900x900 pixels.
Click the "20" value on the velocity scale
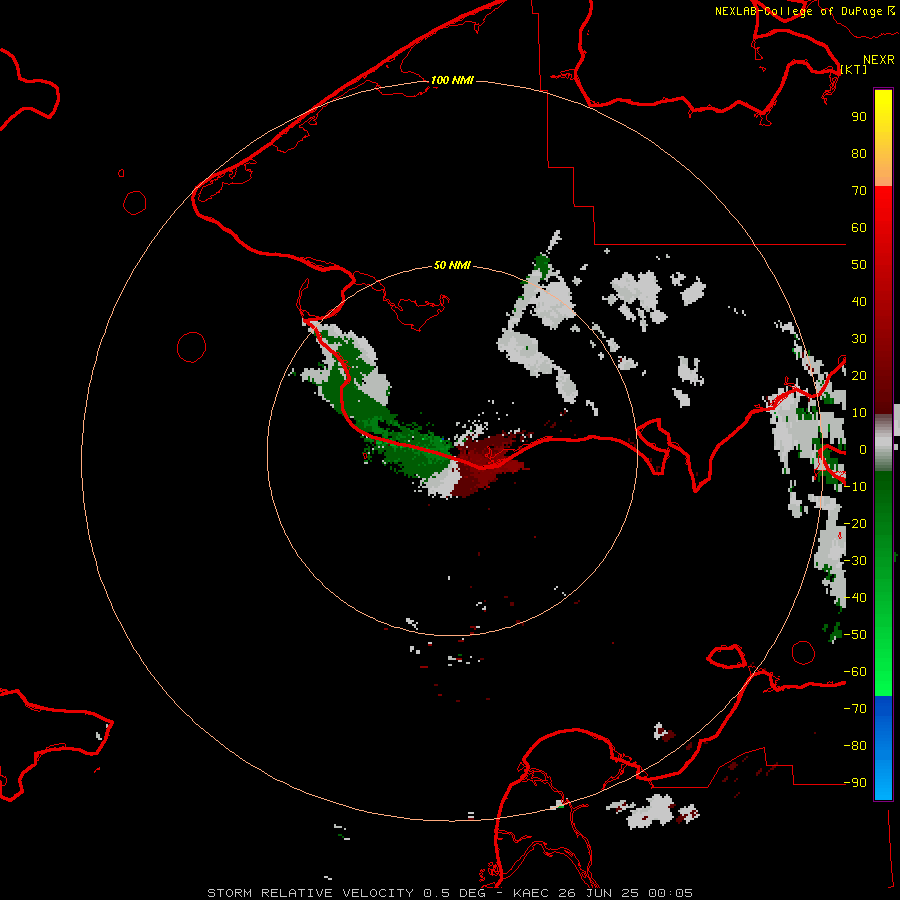(x=859, y=375)
